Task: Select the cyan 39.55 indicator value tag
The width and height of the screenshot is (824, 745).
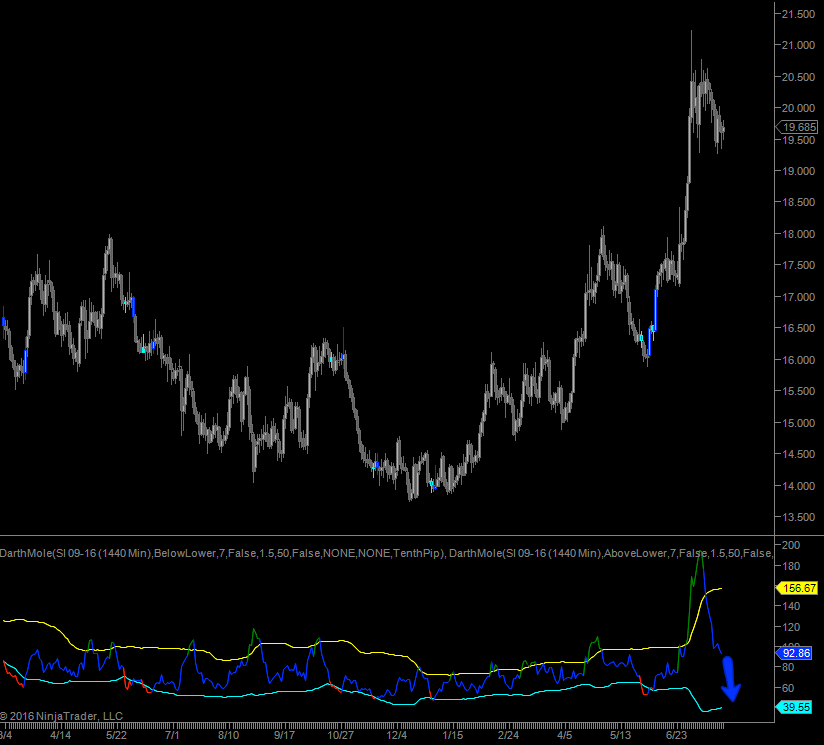Action: point(798,707)
